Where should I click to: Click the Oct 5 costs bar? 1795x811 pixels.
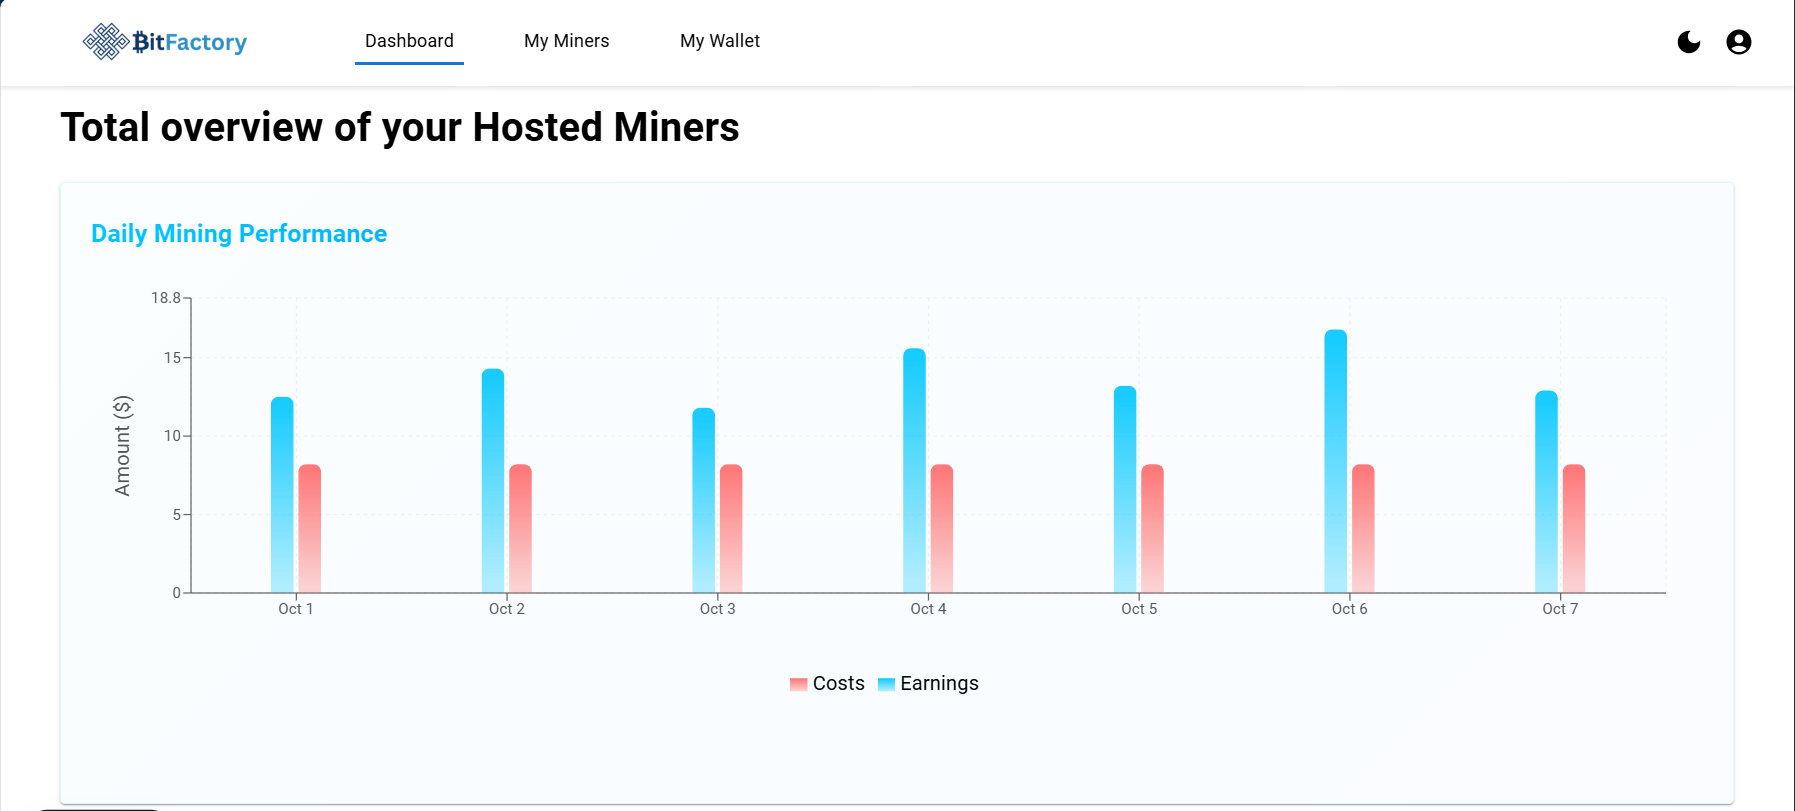point(1152,528)
